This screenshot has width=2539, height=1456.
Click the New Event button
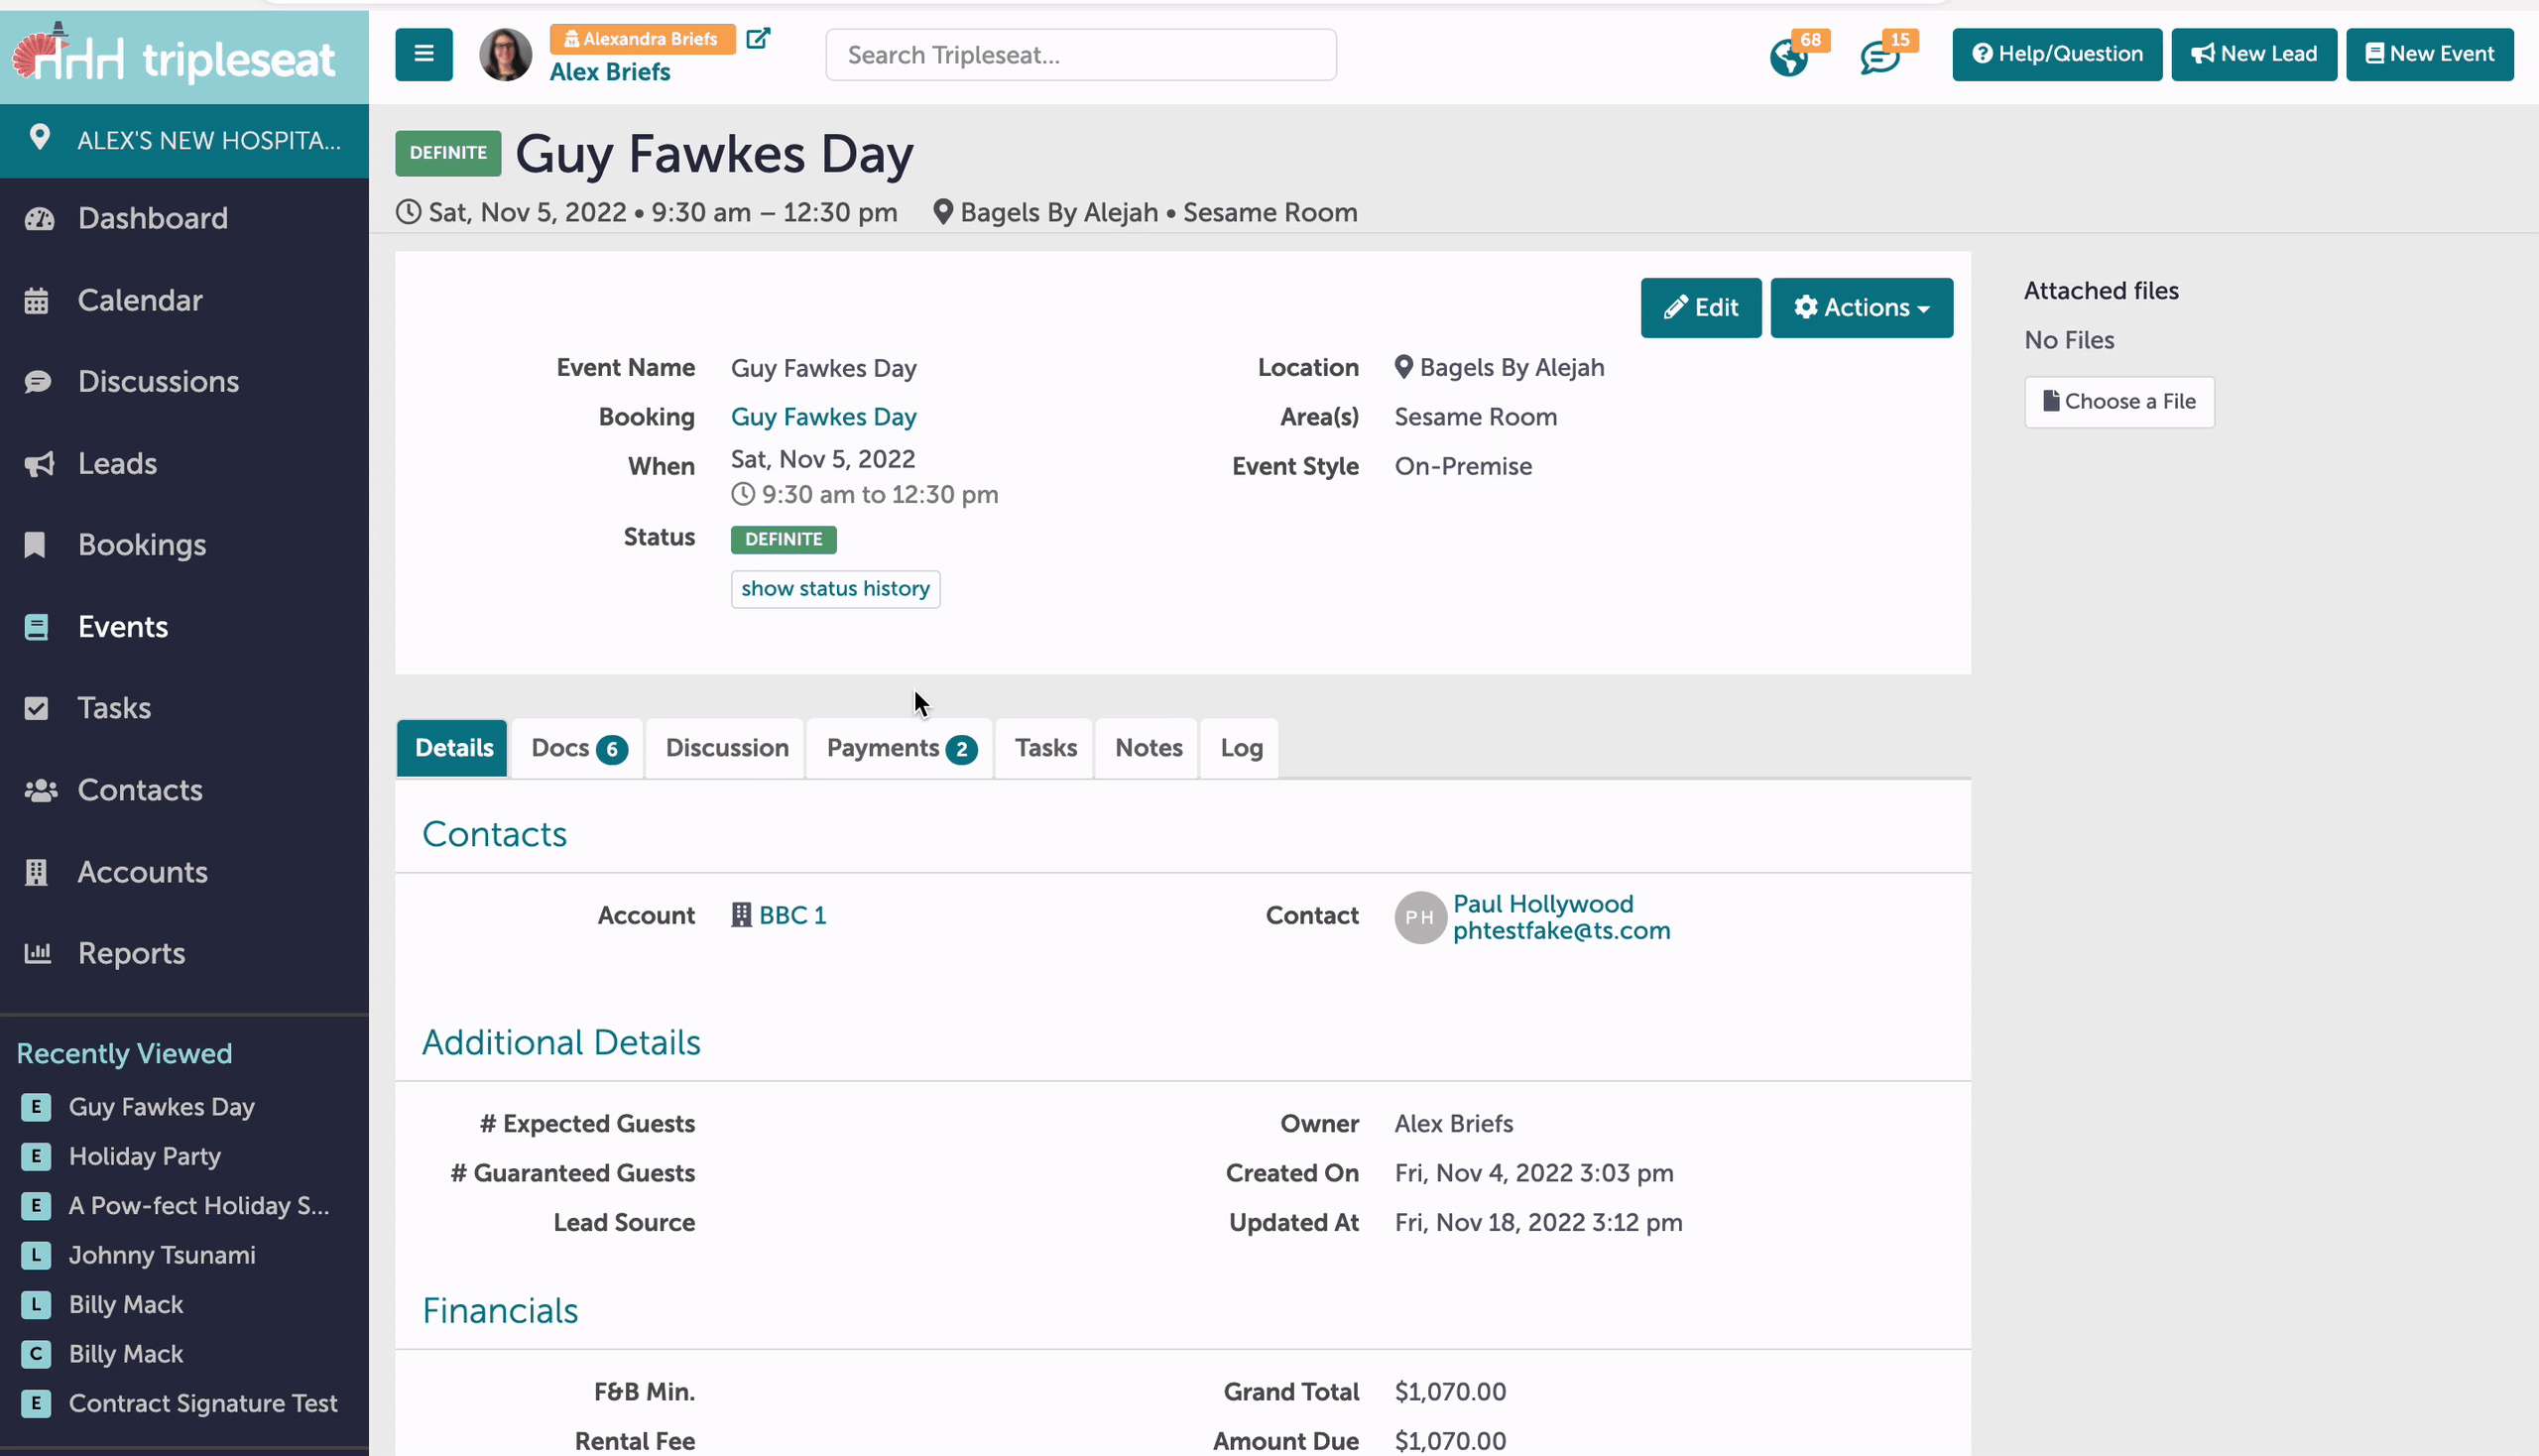tap(2429, 54)
